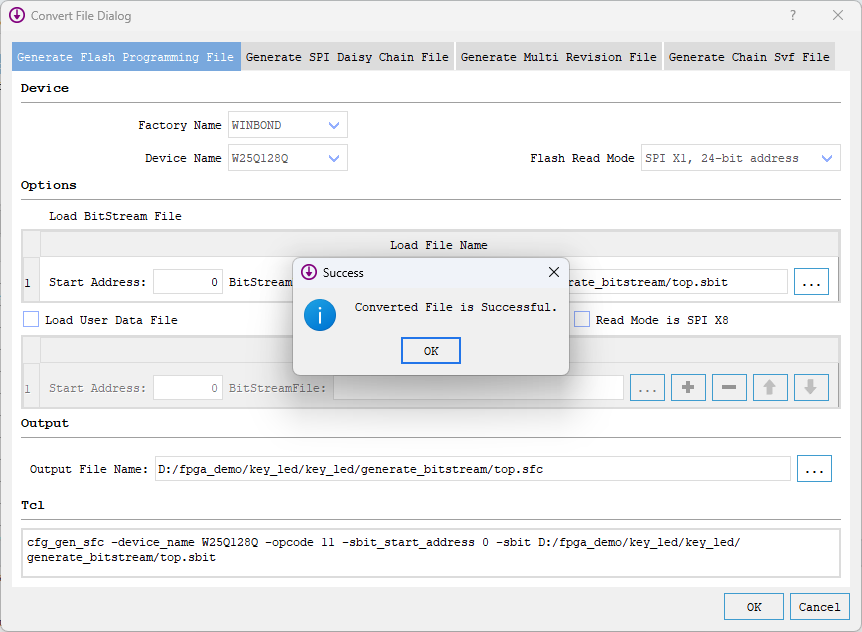Open the browse button for top.sbit bitstream file
862x632 pixels.
(811, 281)
